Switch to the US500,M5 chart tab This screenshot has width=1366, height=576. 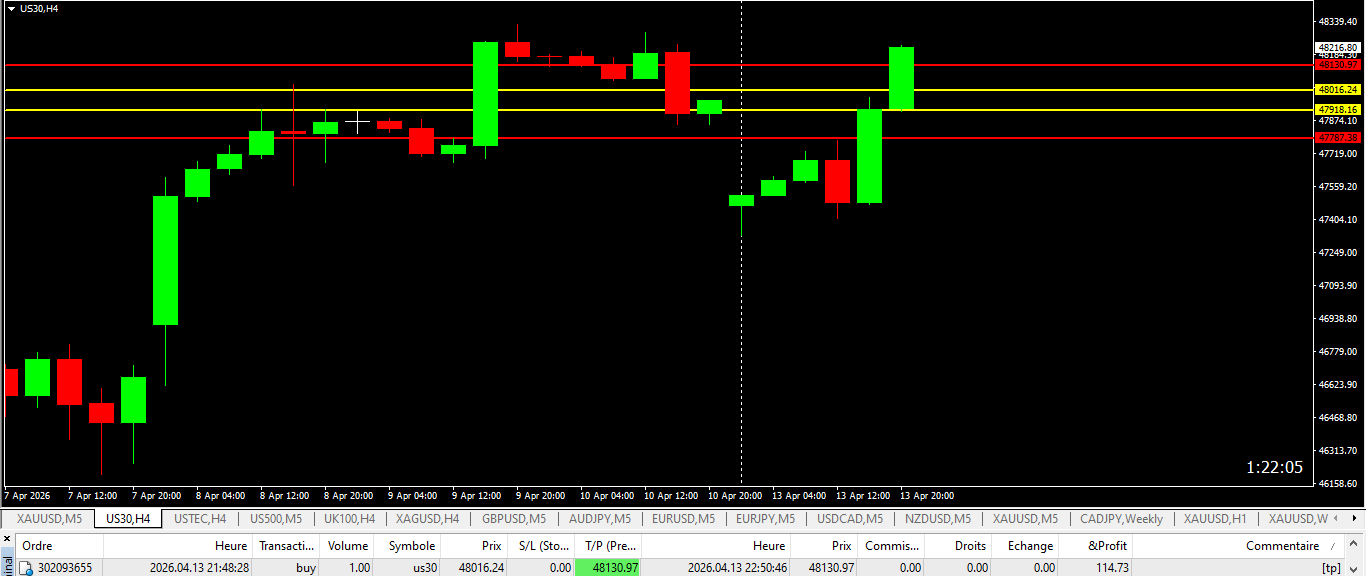coord(276,519)
